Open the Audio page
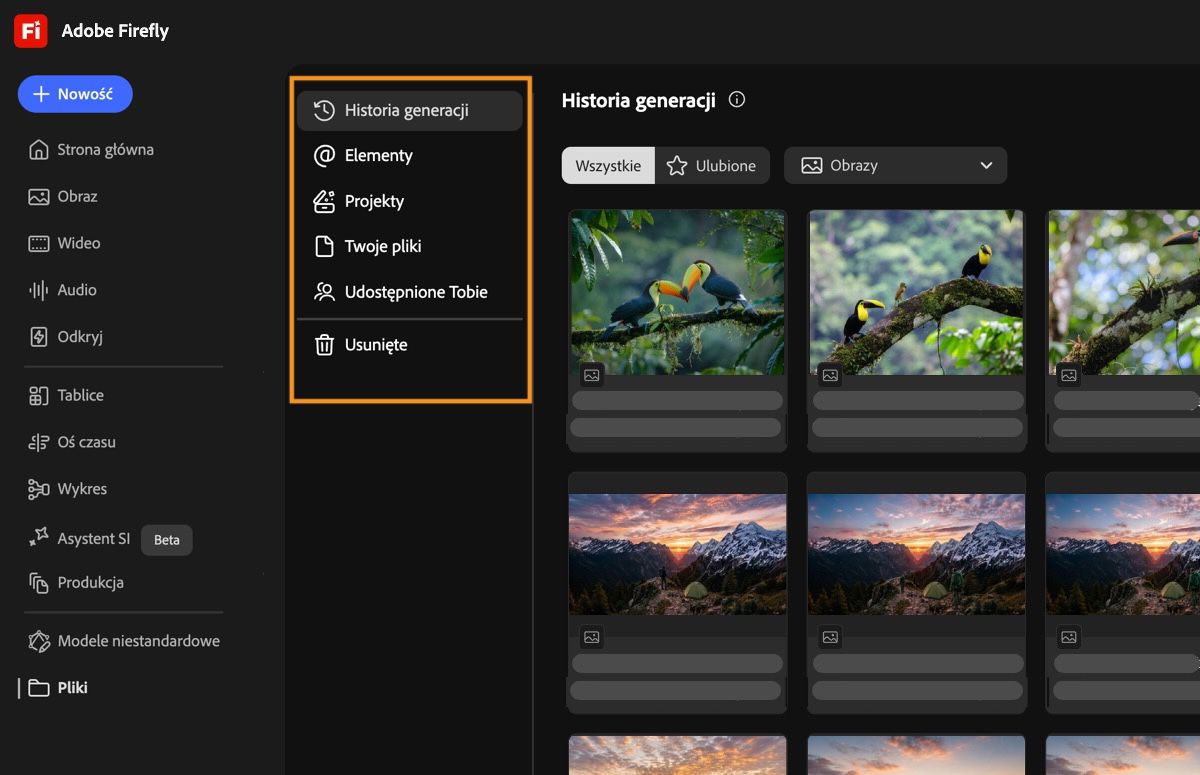Viewport: 1200px width, 775px height. pos(64,290)
